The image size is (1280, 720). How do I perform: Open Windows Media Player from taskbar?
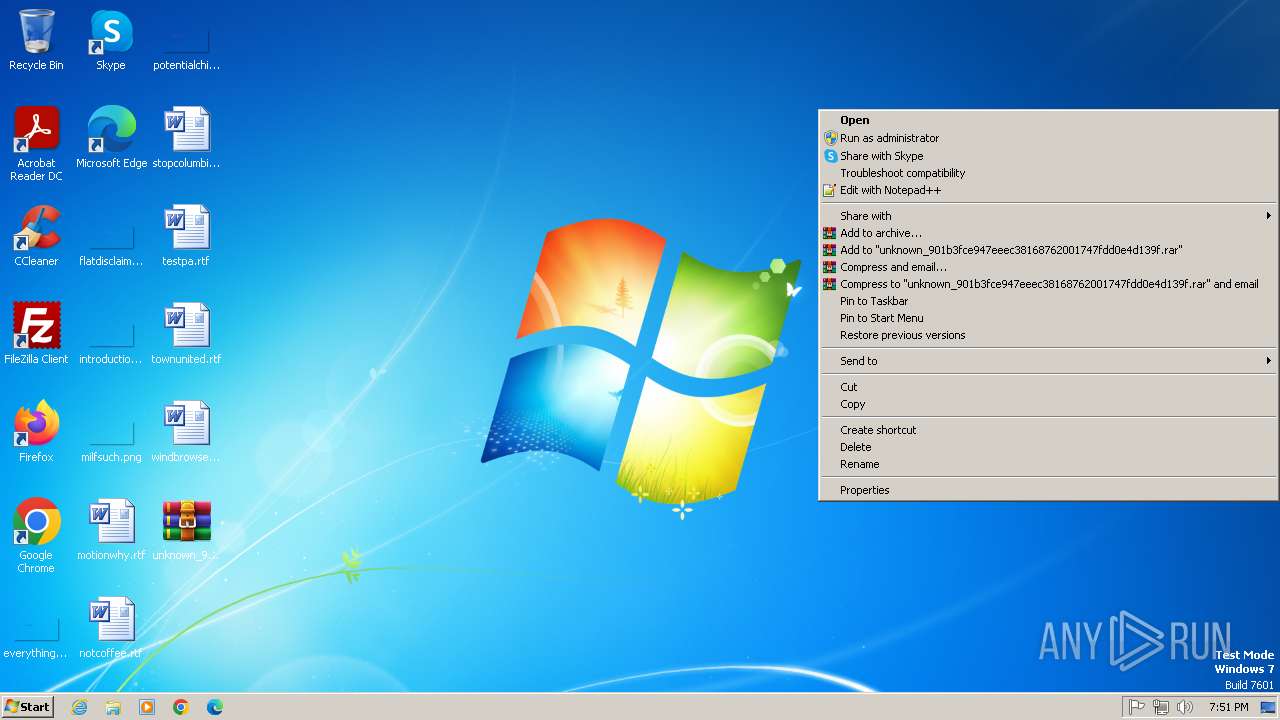coord(147,707)
